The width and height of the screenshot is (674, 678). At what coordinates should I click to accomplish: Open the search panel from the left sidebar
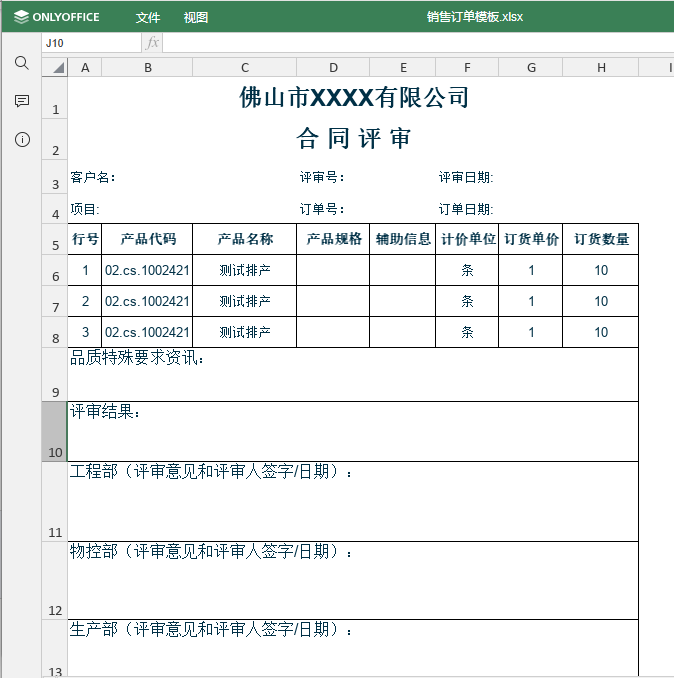point(21,63)
